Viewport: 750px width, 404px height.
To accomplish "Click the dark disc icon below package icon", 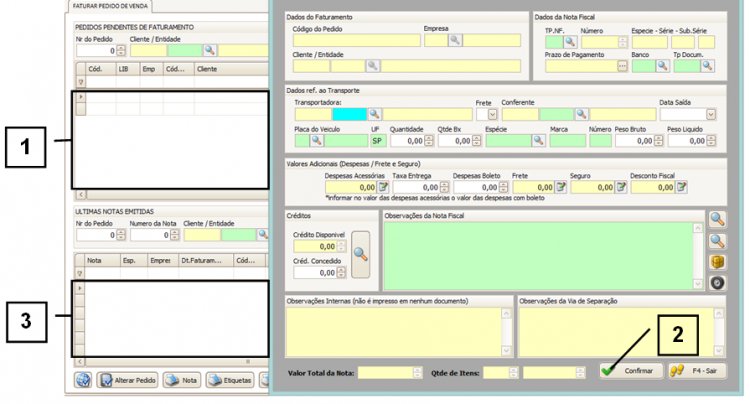I will [716, 282].
